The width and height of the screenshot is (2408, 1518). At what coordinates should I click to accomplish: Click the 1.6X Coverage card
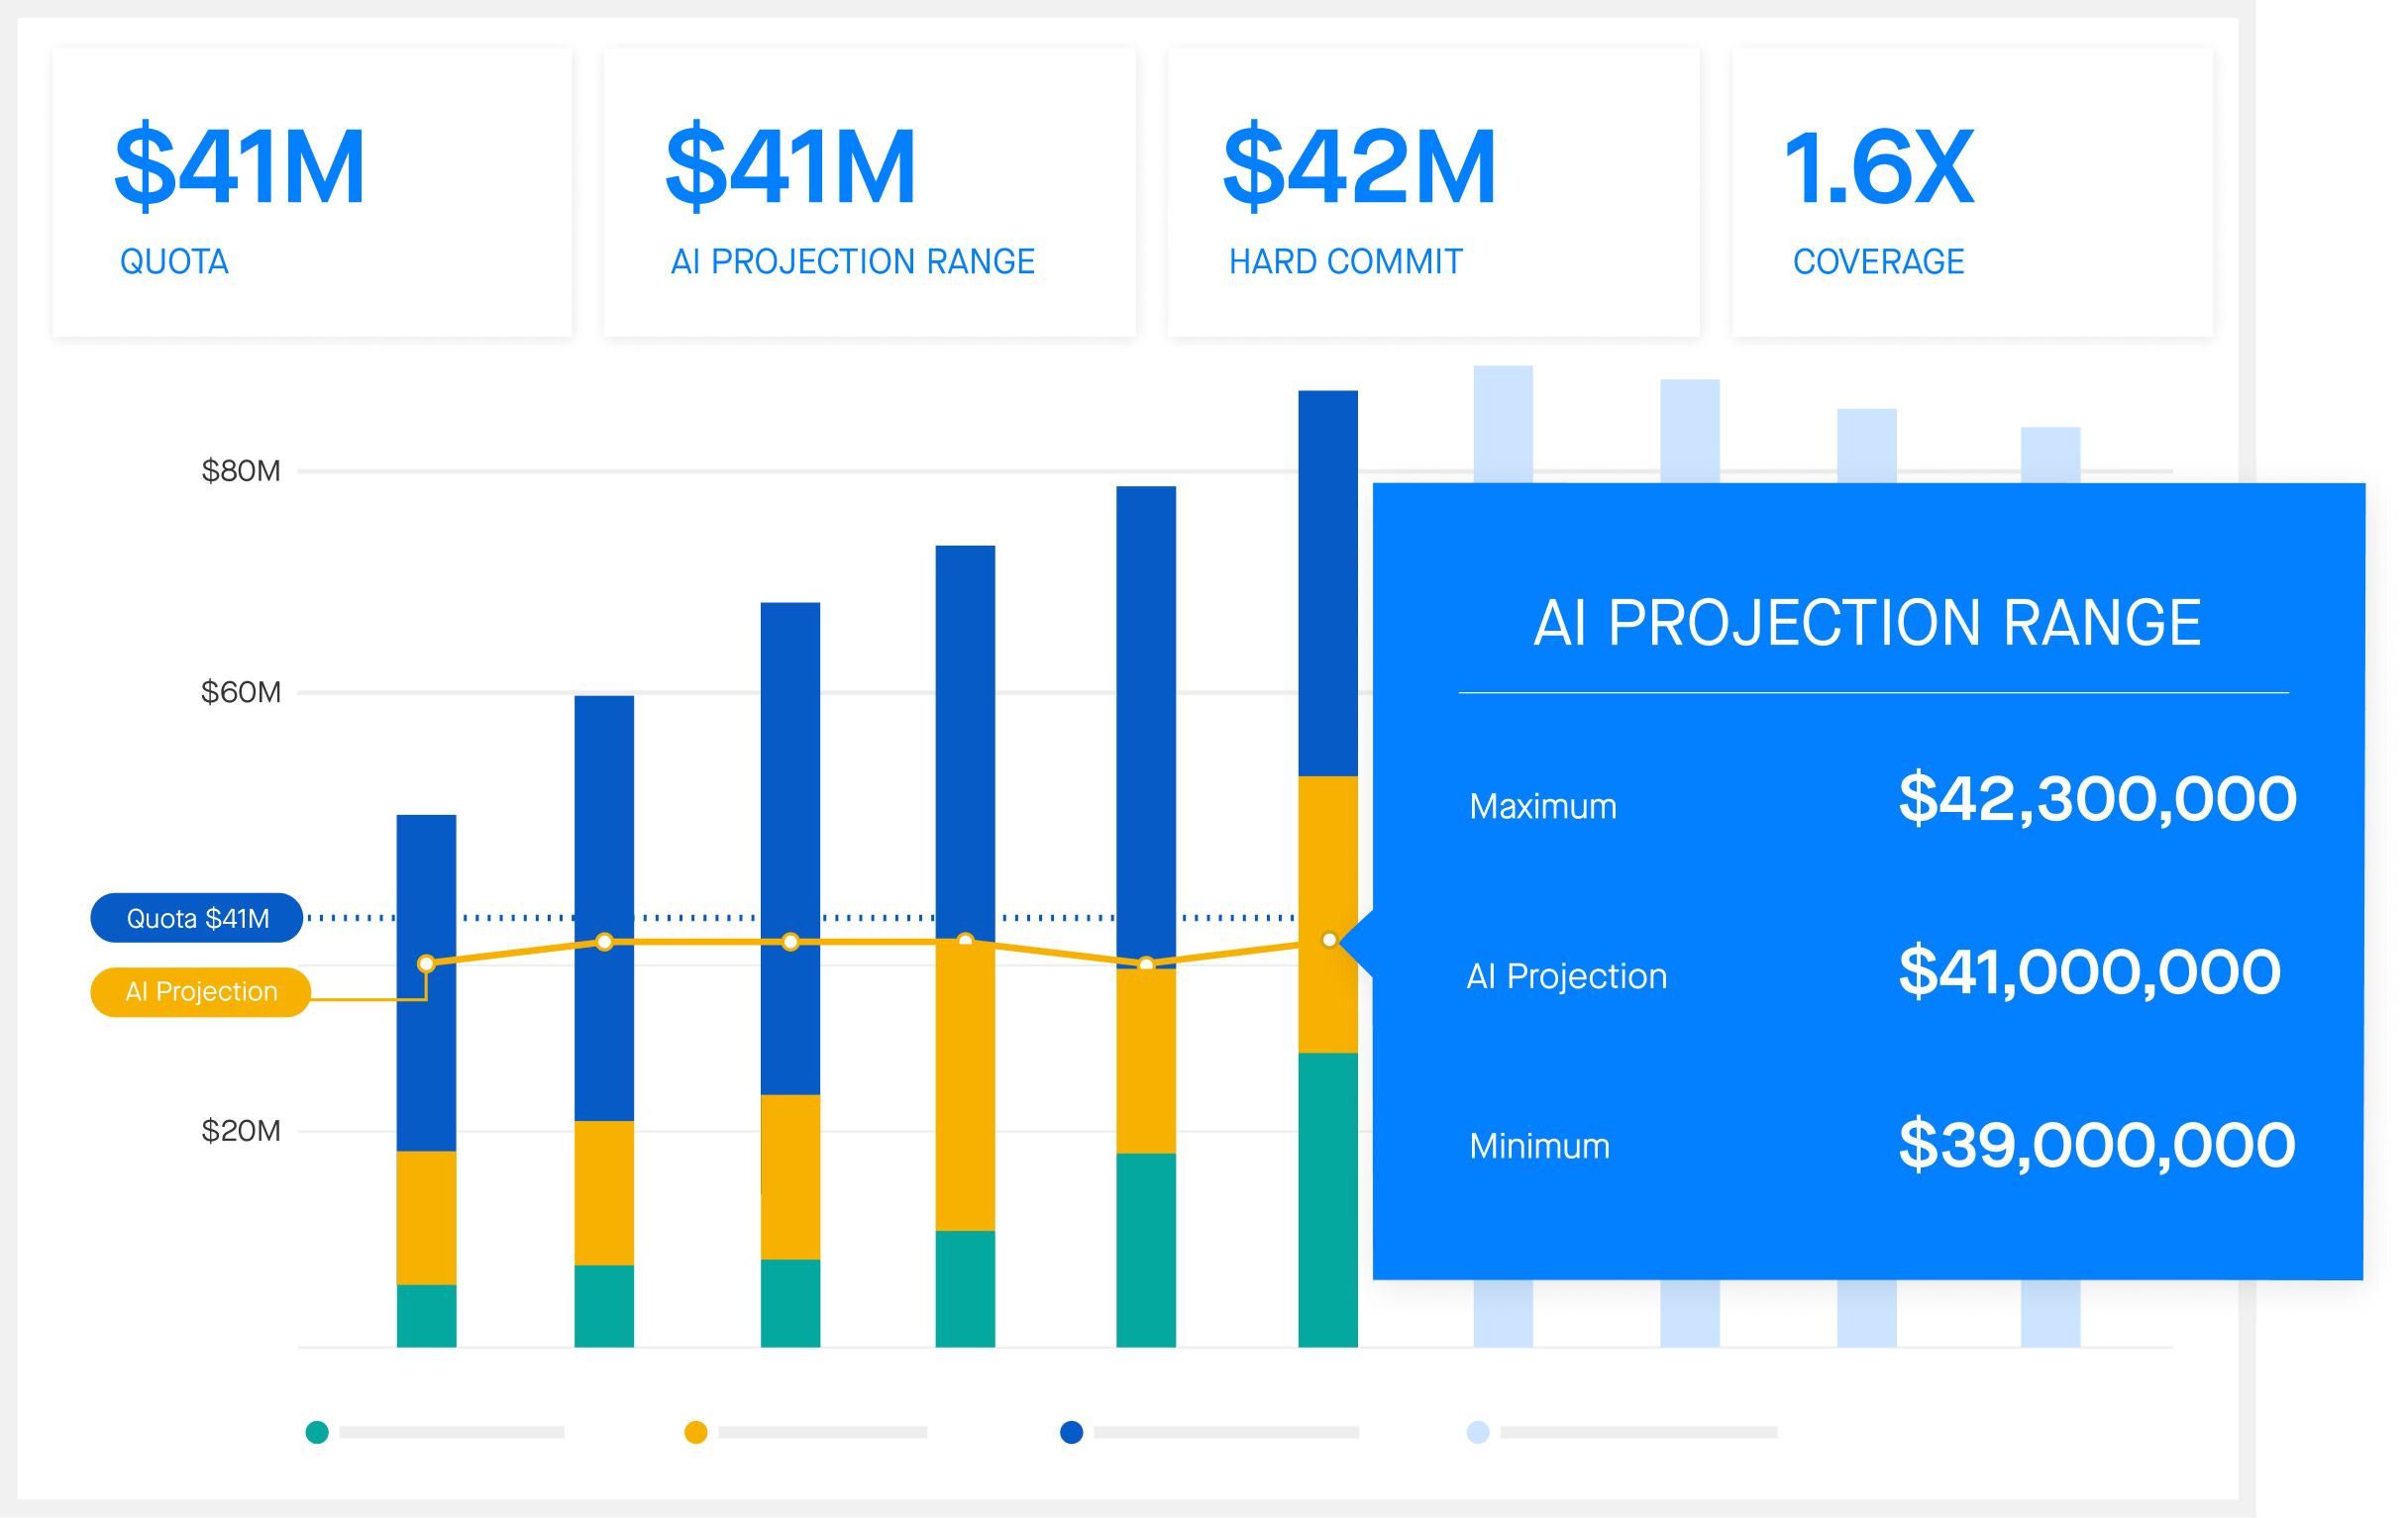coord(1971,192)
